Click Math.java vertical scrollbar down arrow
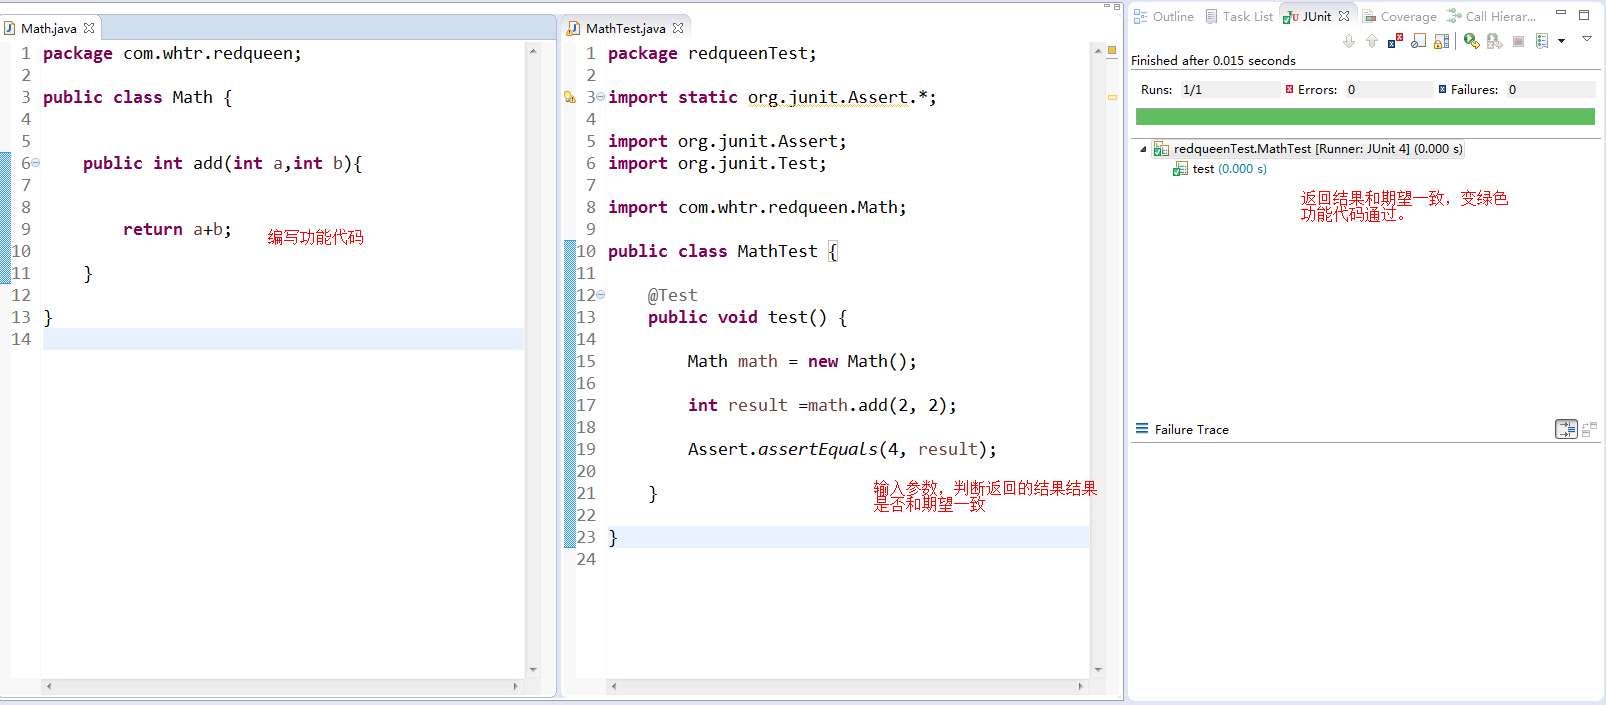1606x705 pixels. (x=533, y=670)
